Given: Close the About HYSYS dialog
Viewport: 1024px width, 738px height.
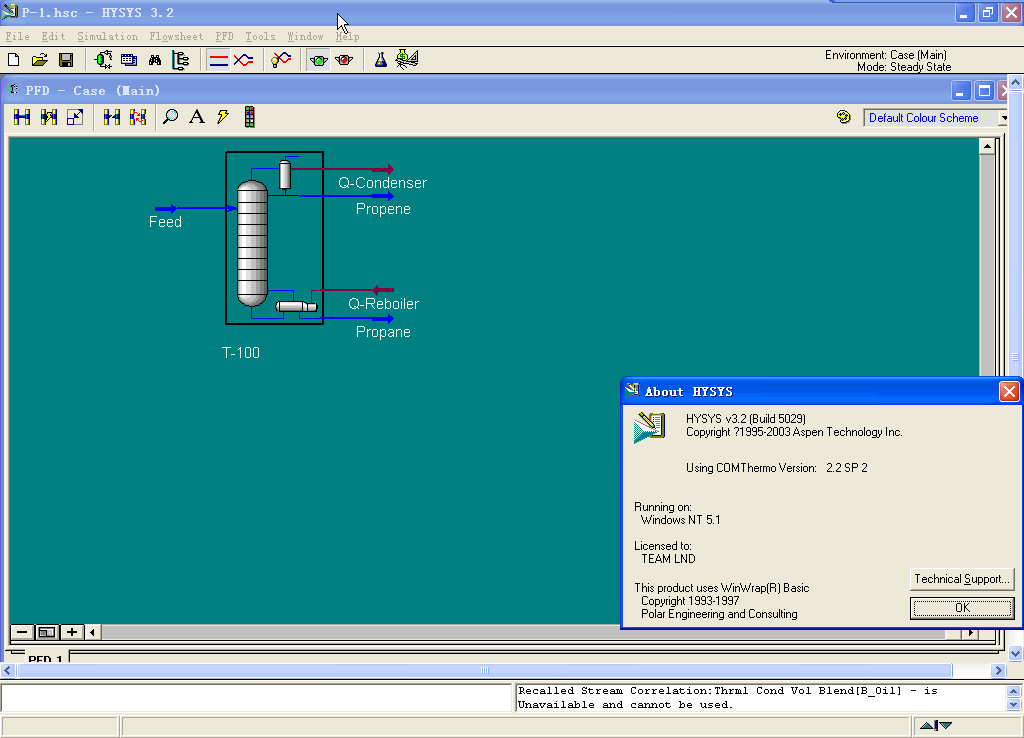Looking at the screenshot, I should click(1009, 391).
